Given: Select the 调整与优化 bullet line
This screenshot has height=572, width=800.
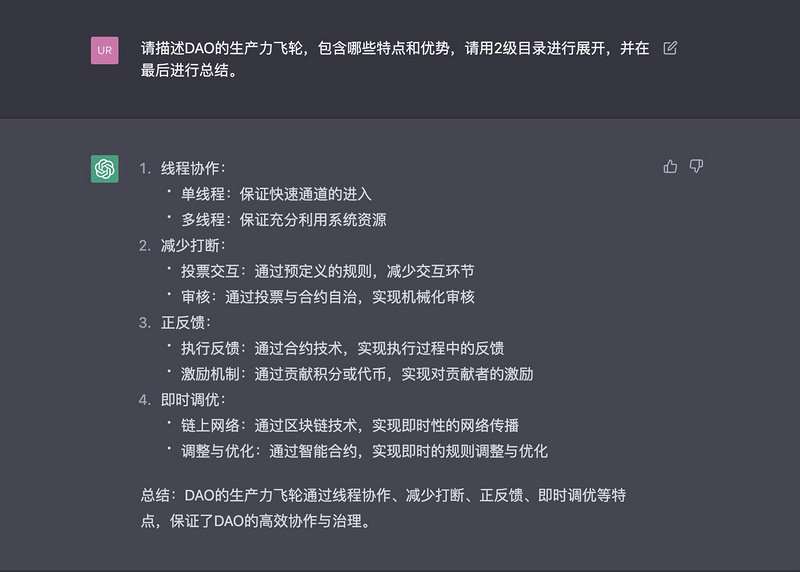Looking at the screenshot, I should pyautogui.click(x=364, y=451).
